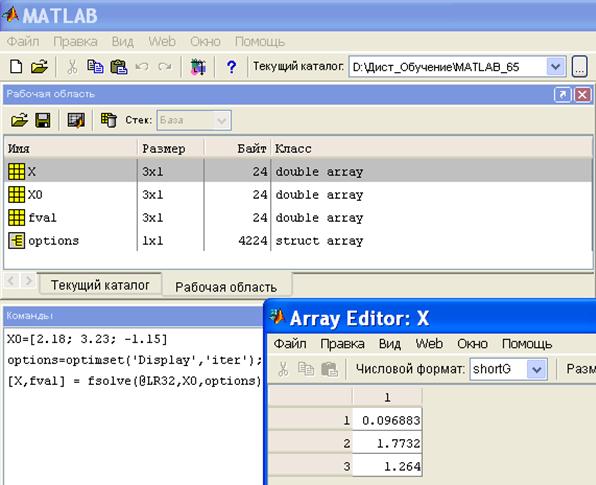Click the array icon beside X0
This screenshot has width=596, height=485.
point(16,195)
